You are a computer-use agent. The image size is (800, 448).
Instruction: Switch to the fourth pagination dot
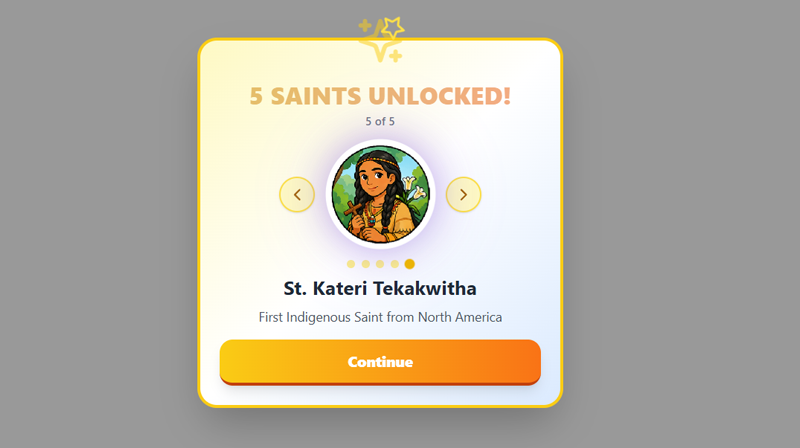tap(394, 264)
